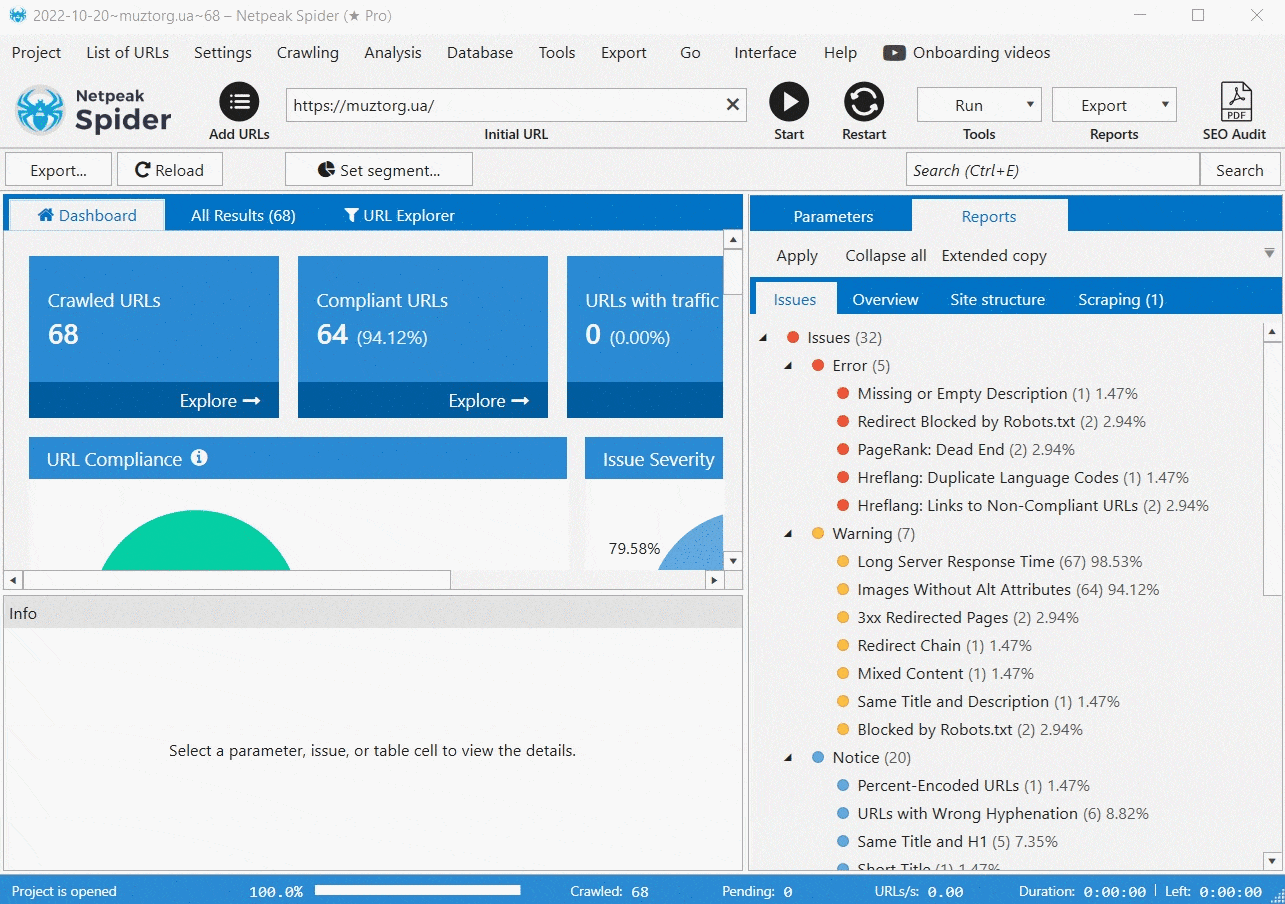Collapse the Issues (32) tree node
1285x904 pixels.
[764, 338]
